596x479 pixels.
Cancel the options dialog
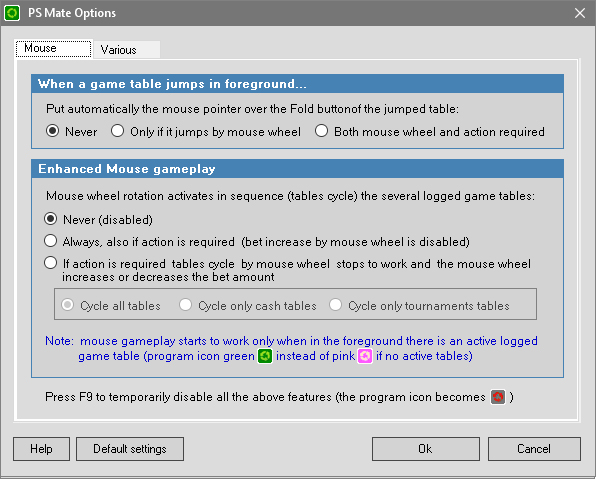point(534,449)
